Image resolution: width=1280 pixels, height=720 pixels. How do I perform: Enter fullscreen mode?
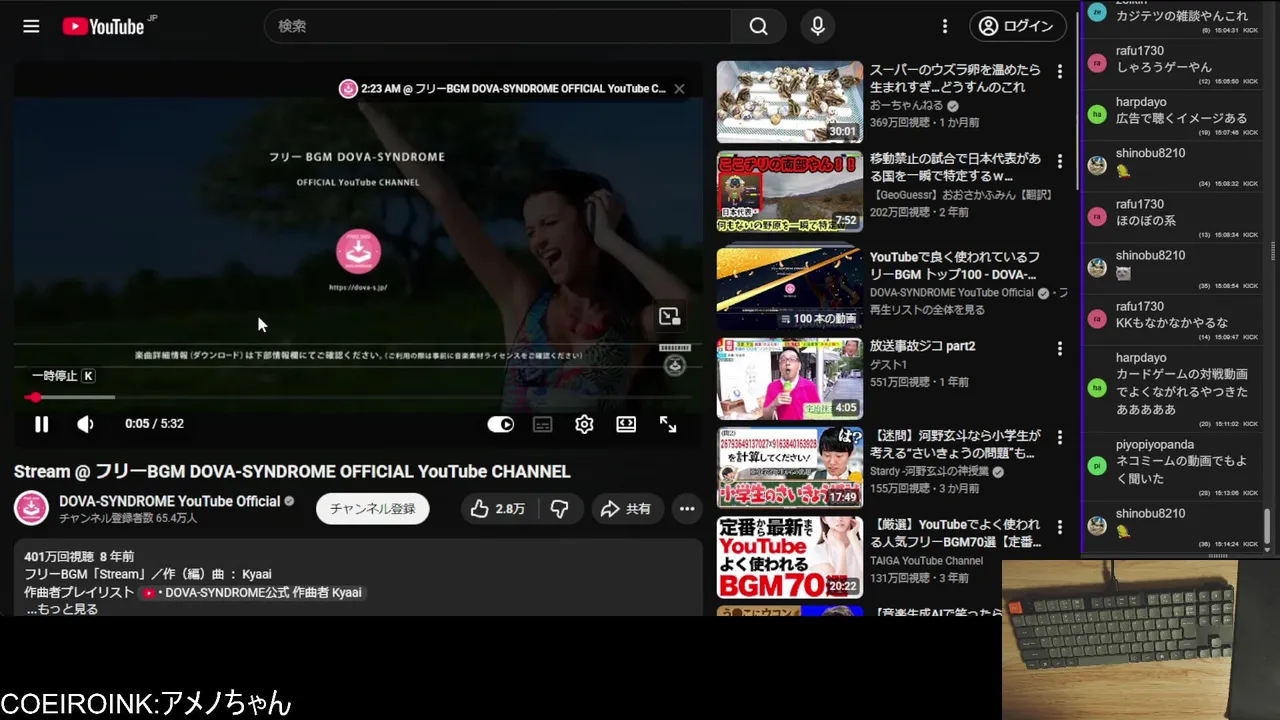668,424
